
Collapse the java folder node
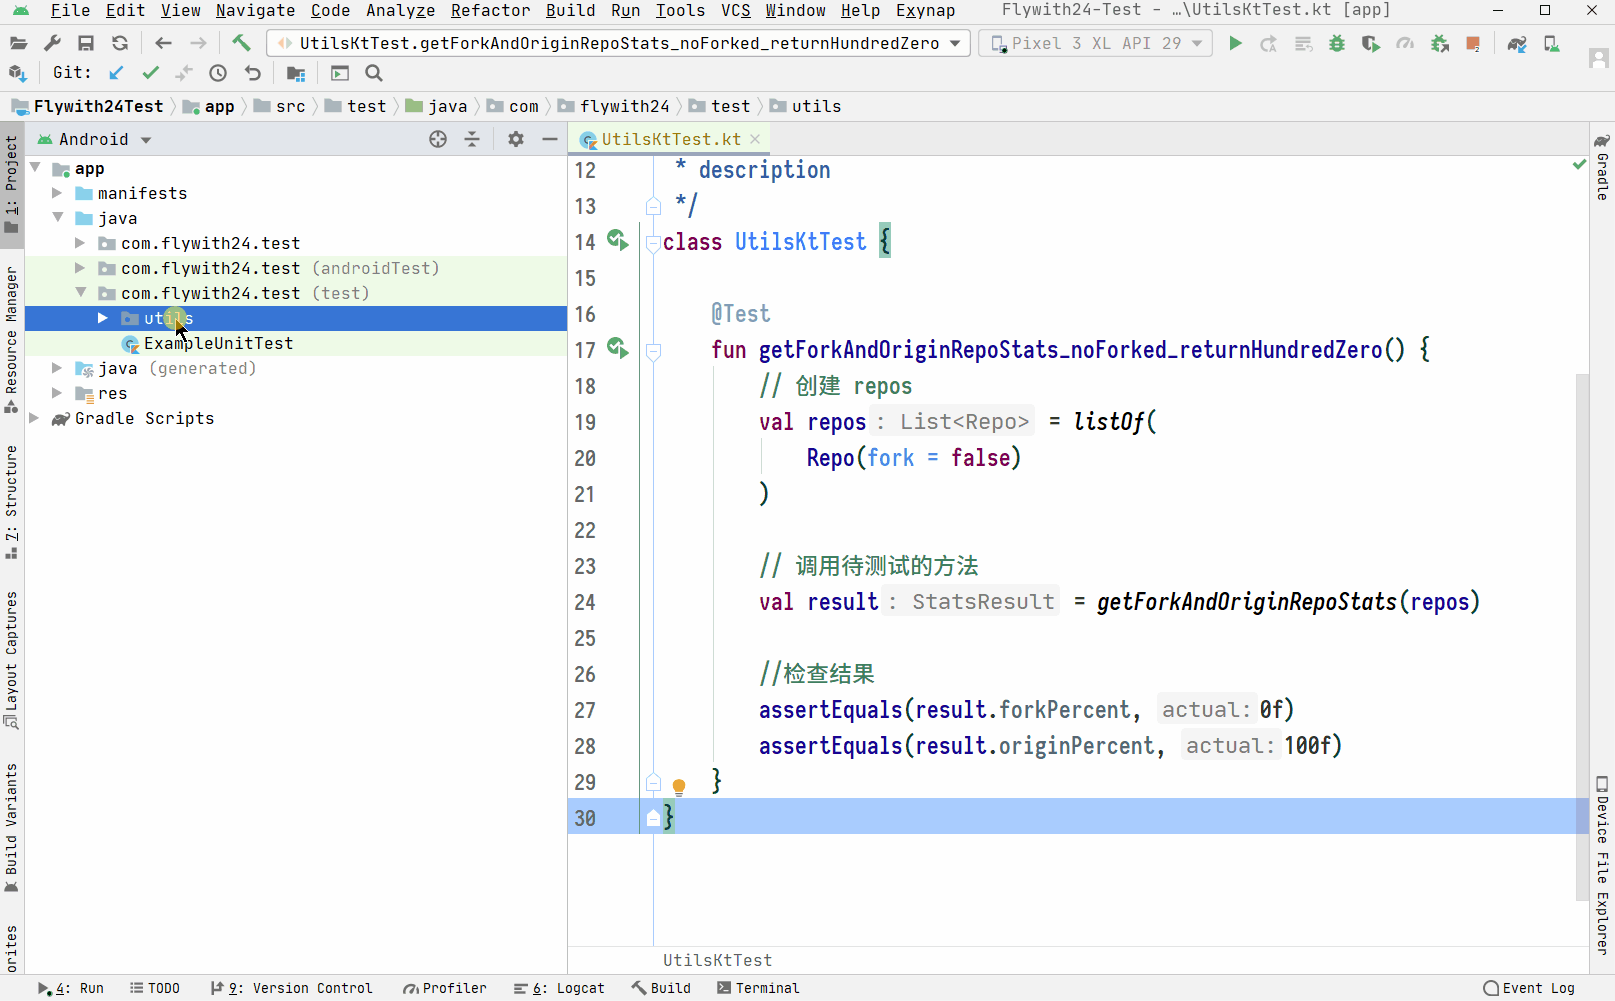point(57,218)
